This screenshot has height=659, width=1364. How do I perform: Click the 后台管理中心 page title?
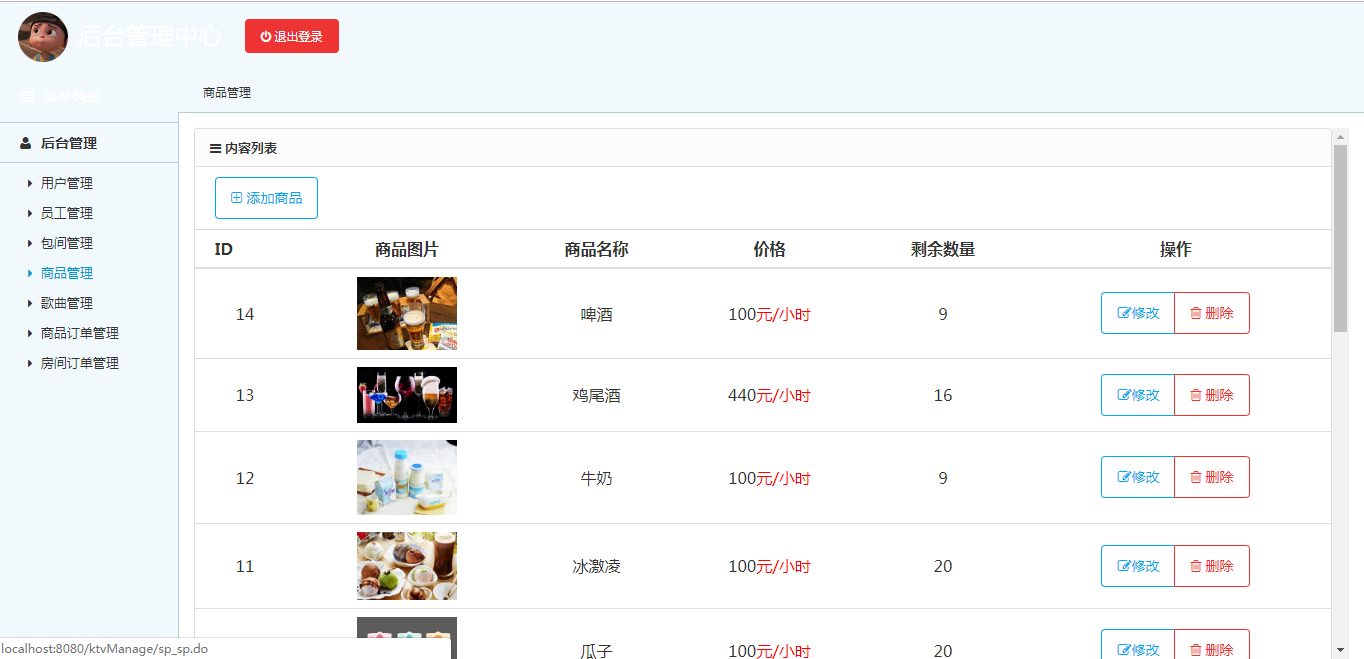[150, 36]
